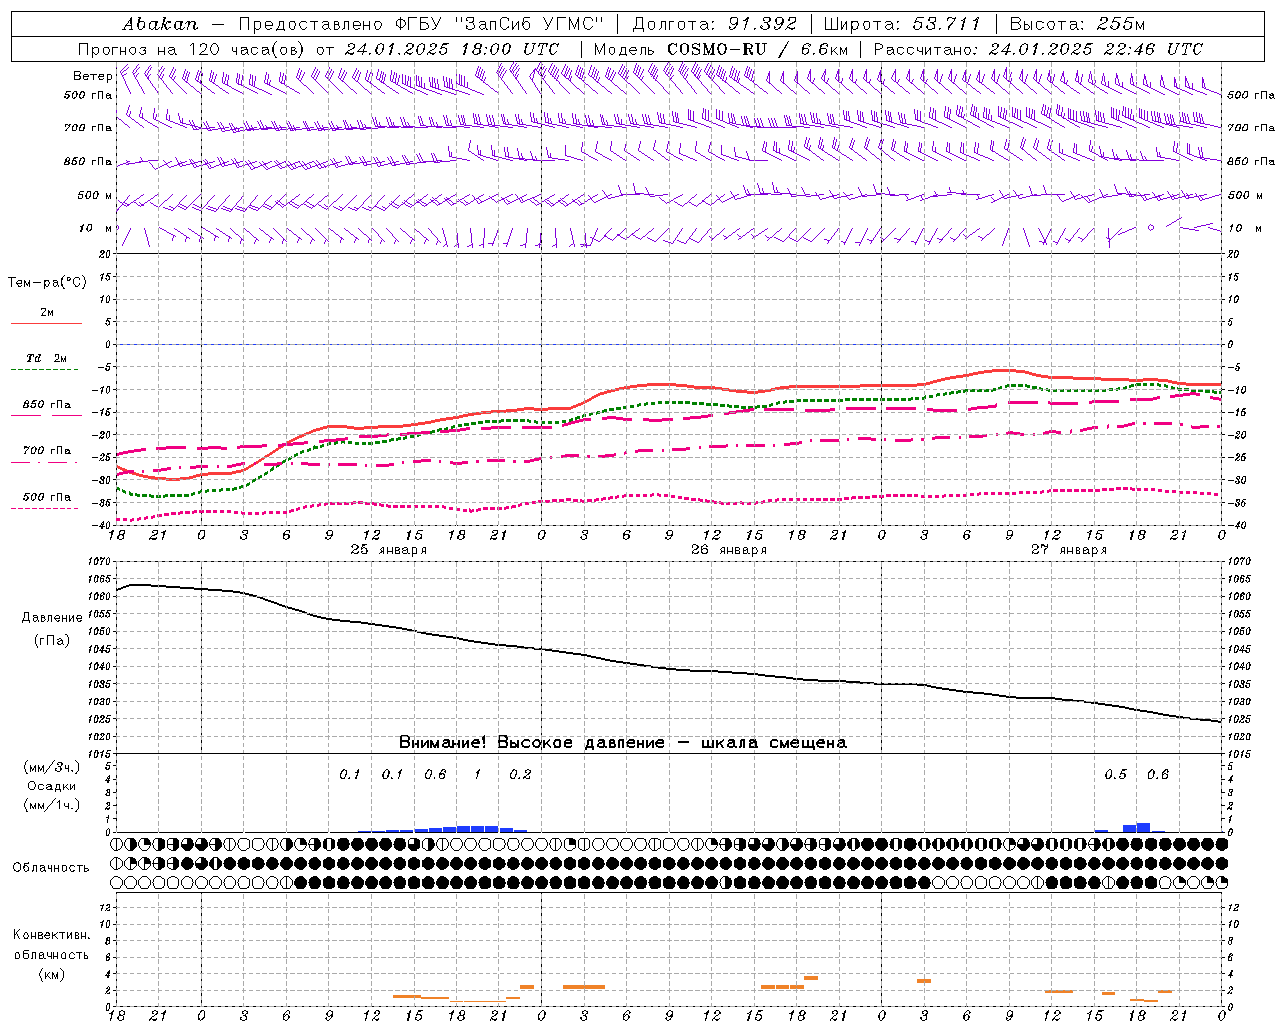Click the 'Рассчитано: 24.01.2025 22:46 UTC' timestamp
This screenshot has width=1280, height=1024.
1038,49
